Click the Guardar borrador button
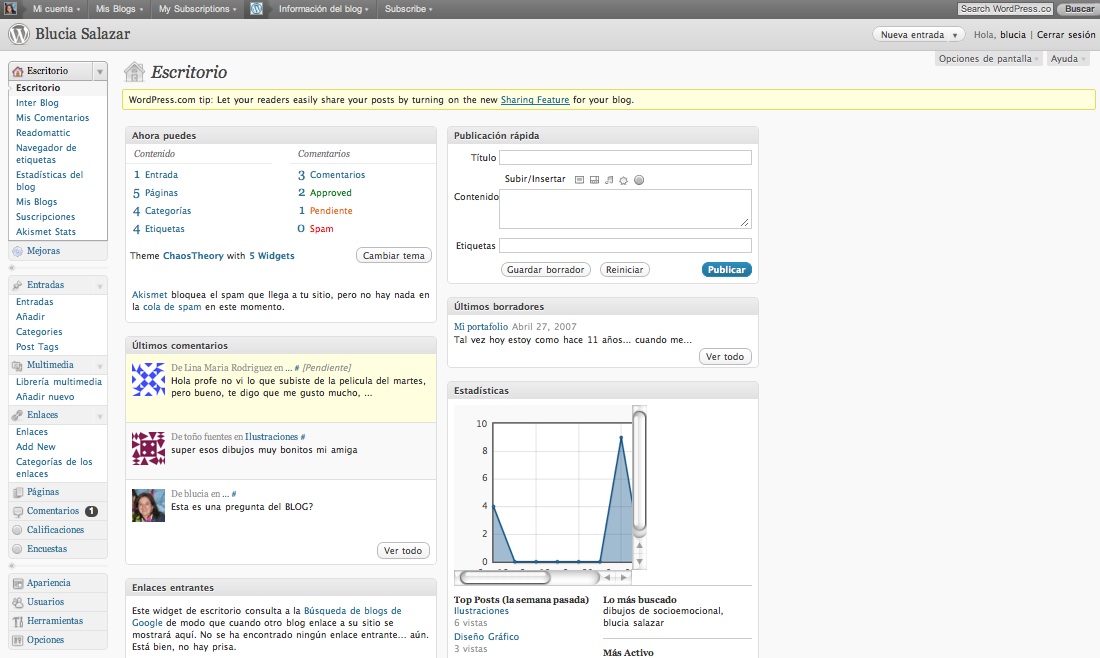Viewport: 1100px width, 658px height. click(x=546, y=269)
